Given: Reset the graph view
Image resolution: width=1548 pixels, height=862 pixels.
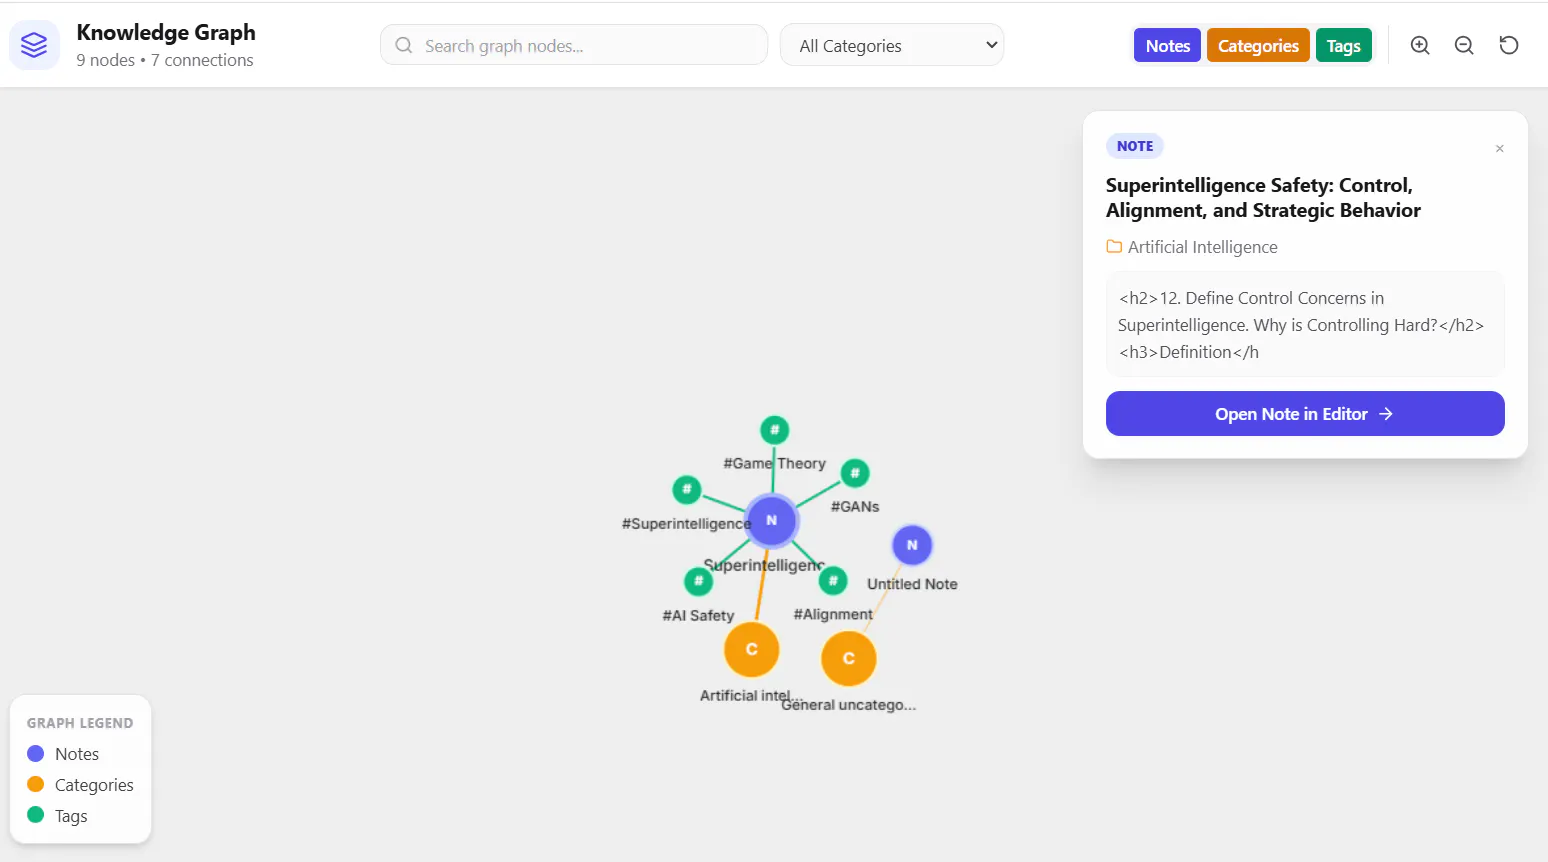Looking at the screenshot, I should click(x=1509, y=45).
